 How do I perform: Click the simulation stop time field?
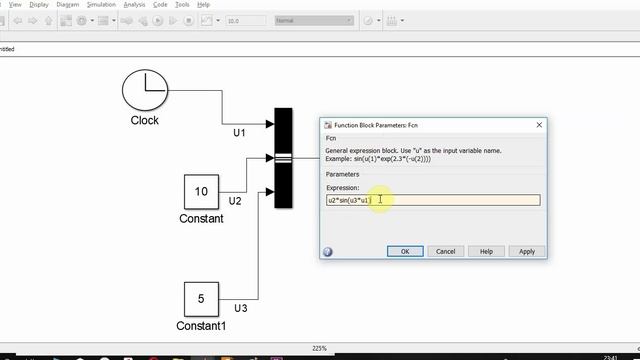[x=246, y=20]
